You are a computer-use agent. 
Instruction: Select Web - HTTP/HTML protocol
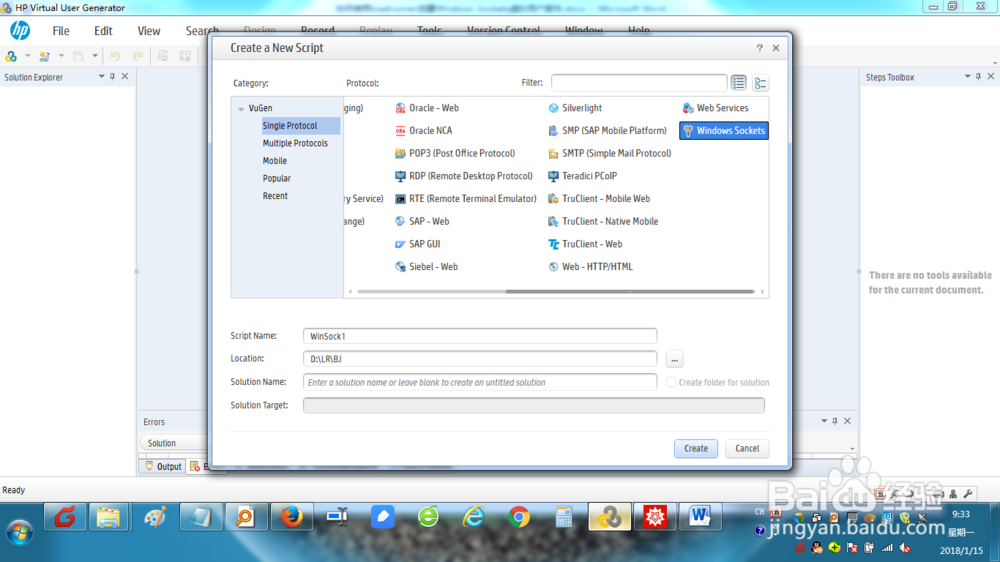coord(590,266)
